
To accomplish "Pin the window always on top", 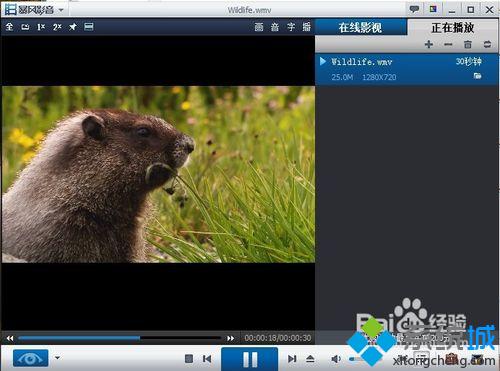I will 73,27.
